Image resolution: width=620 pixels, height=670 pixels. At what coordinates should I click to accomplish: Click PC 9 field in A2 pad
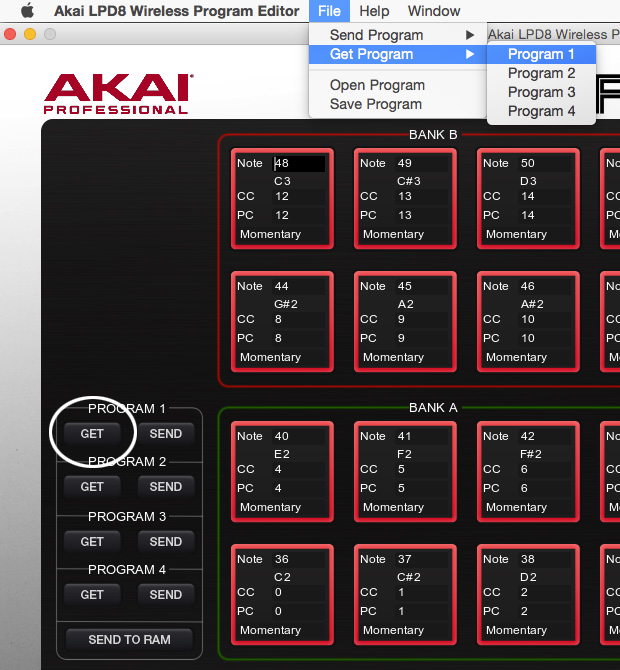point(422,338)
